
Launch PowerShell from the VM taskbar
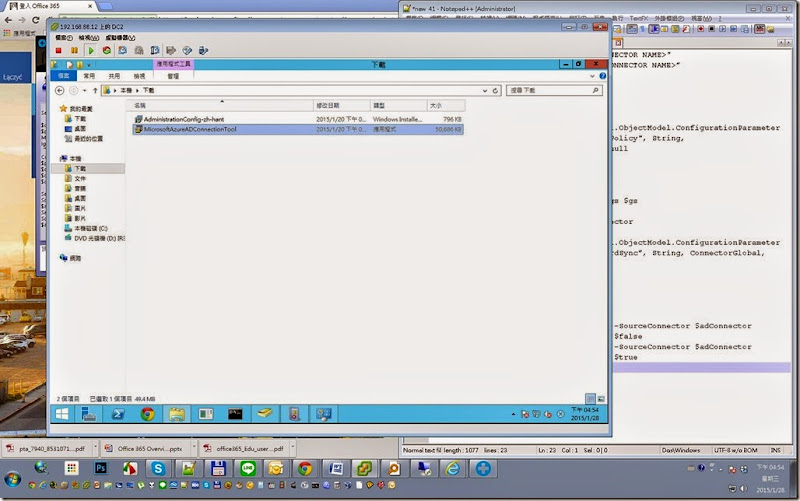[x=118, y=414]
